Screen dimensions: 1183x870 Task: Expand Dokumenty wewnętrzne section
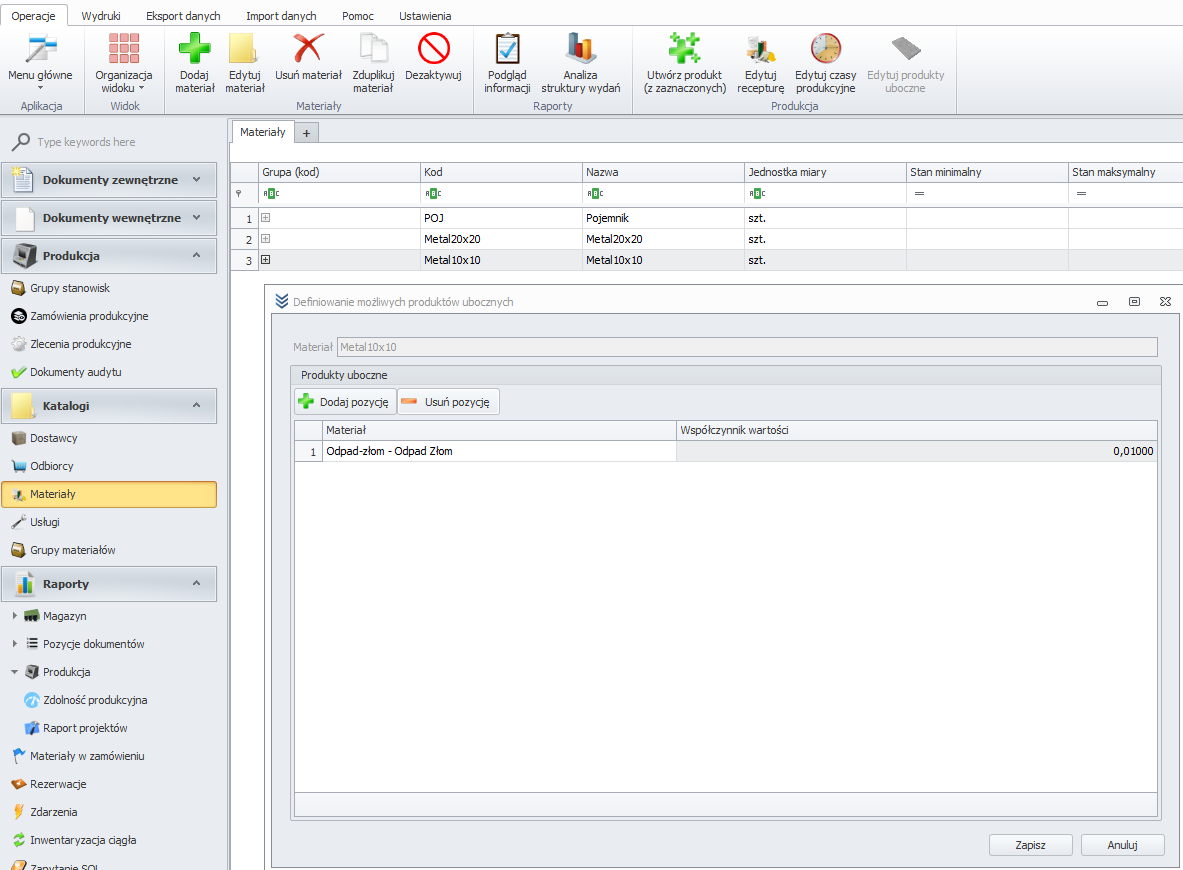(109, 218)
